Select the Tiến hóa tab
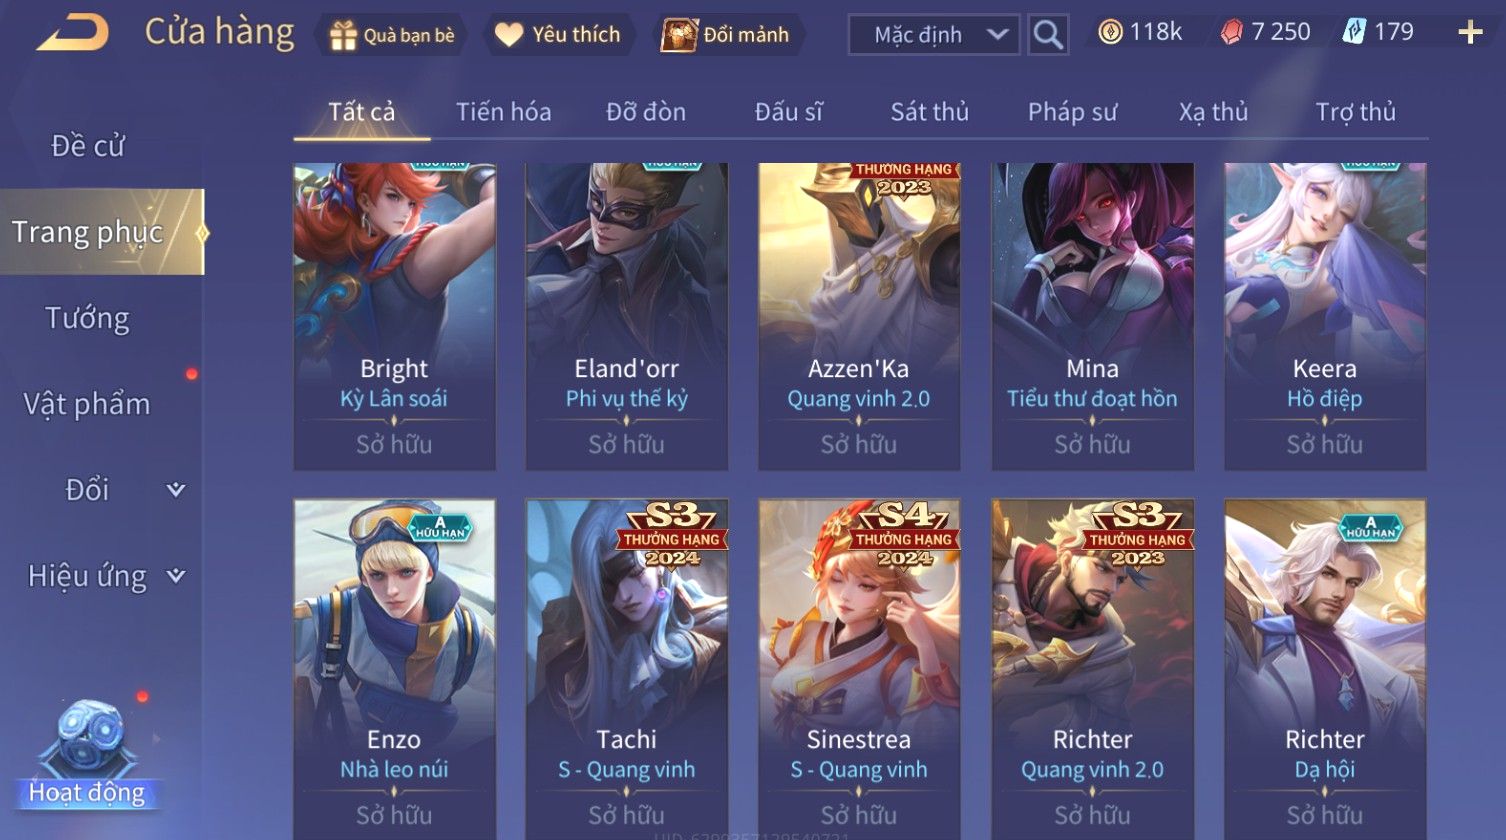Viewport: 1506px width, 840px height. pyautogui.click(x=504, y=112)
